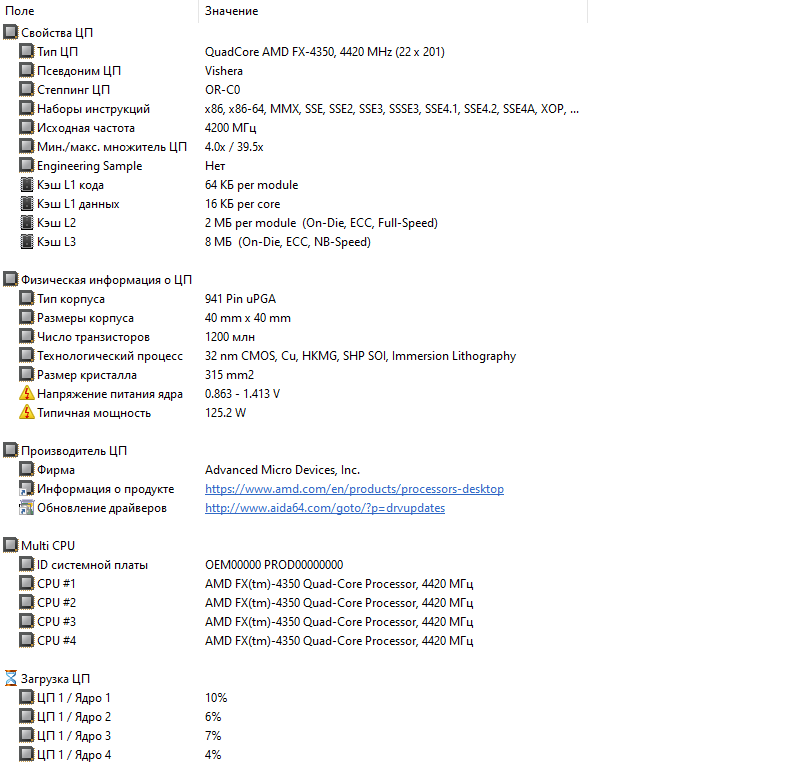This screenshot has height=783, width=786.
Task: Select the ID системной платы label
Action: coord(93,565)
